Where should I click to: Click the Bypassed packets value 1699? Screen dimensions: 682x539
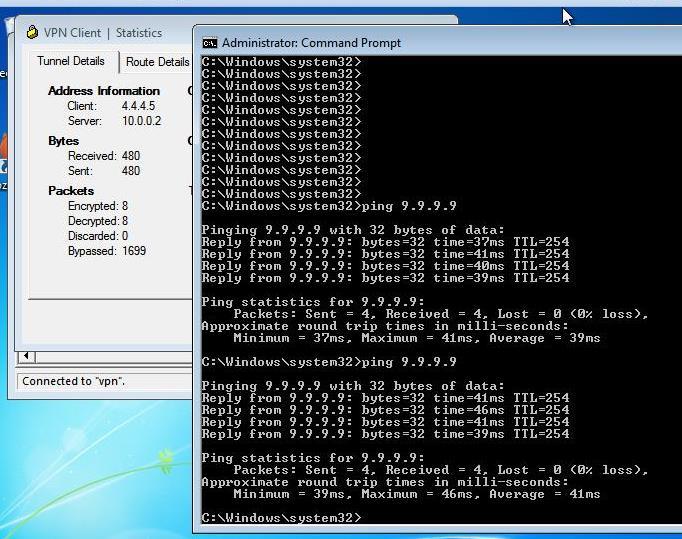[134, 251]
